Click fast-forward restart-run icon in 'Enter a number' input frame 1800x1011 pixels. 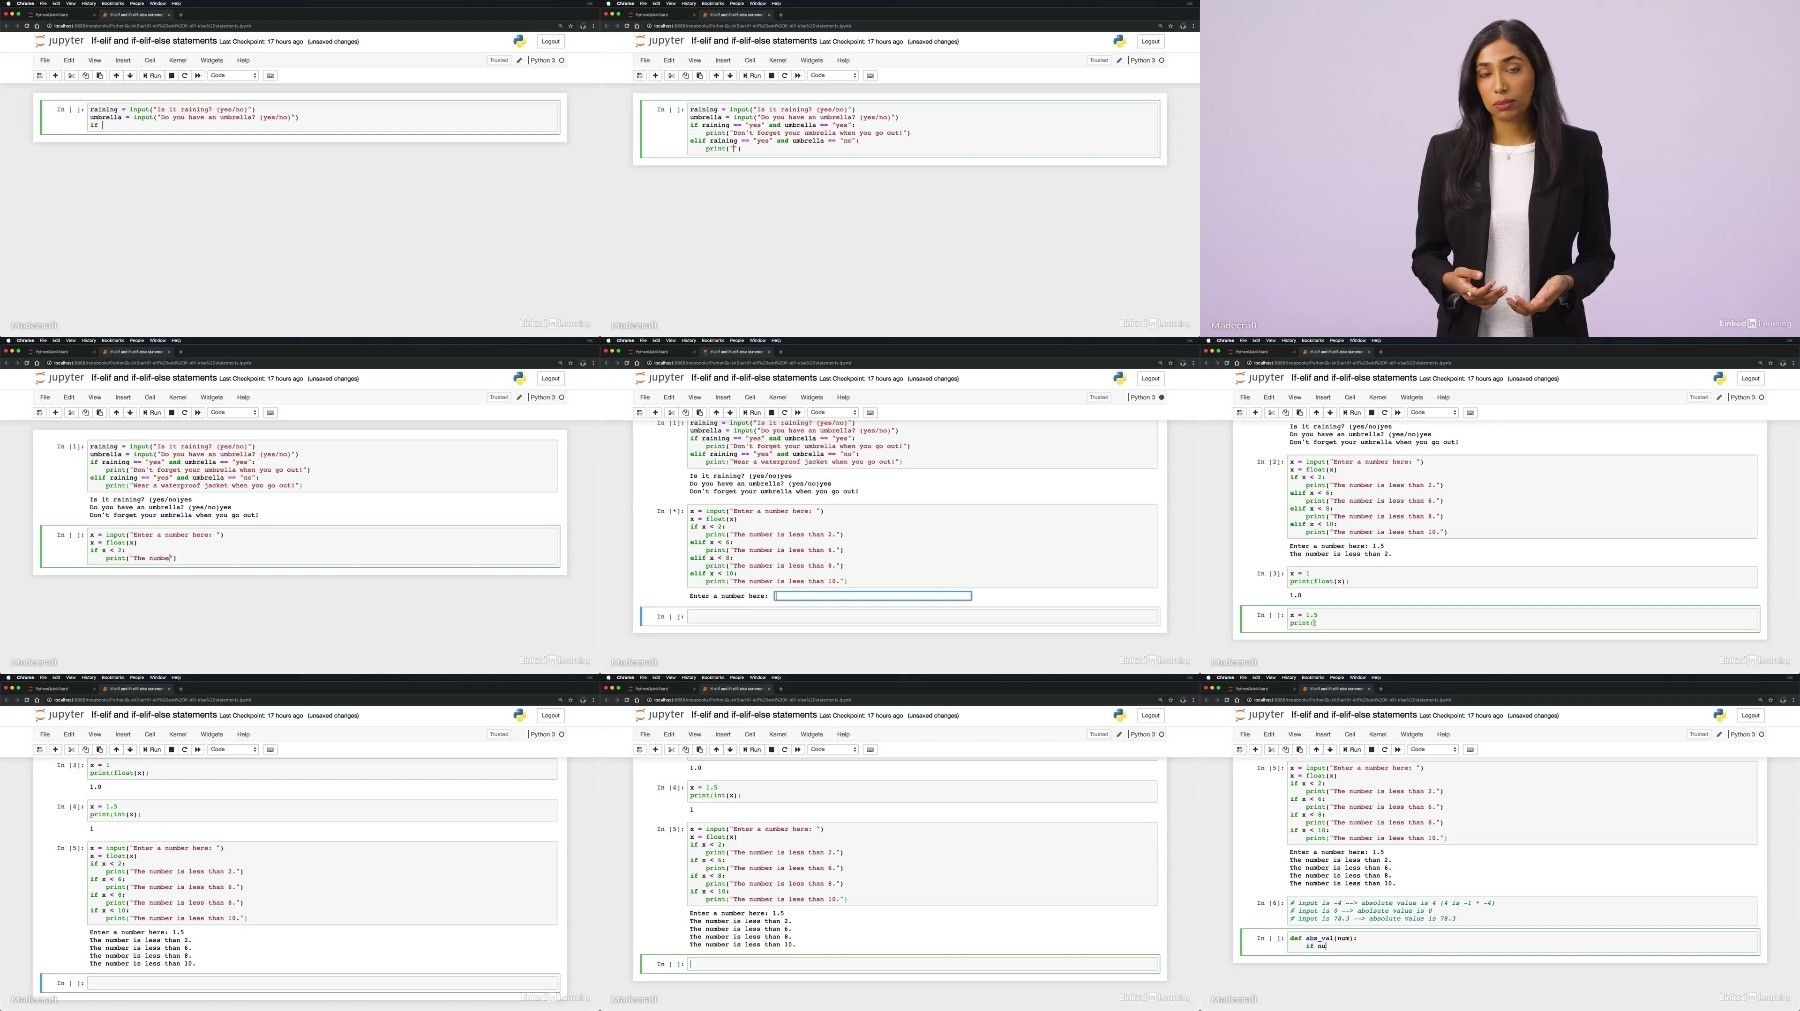798,412
